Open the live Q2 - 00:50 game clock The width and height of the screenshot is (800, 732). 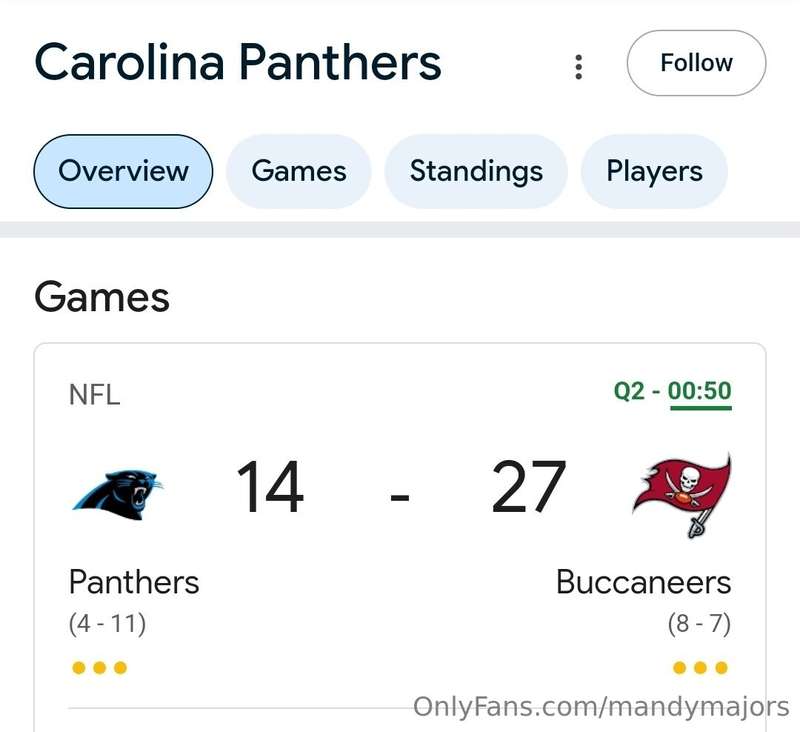pos(672,391)
